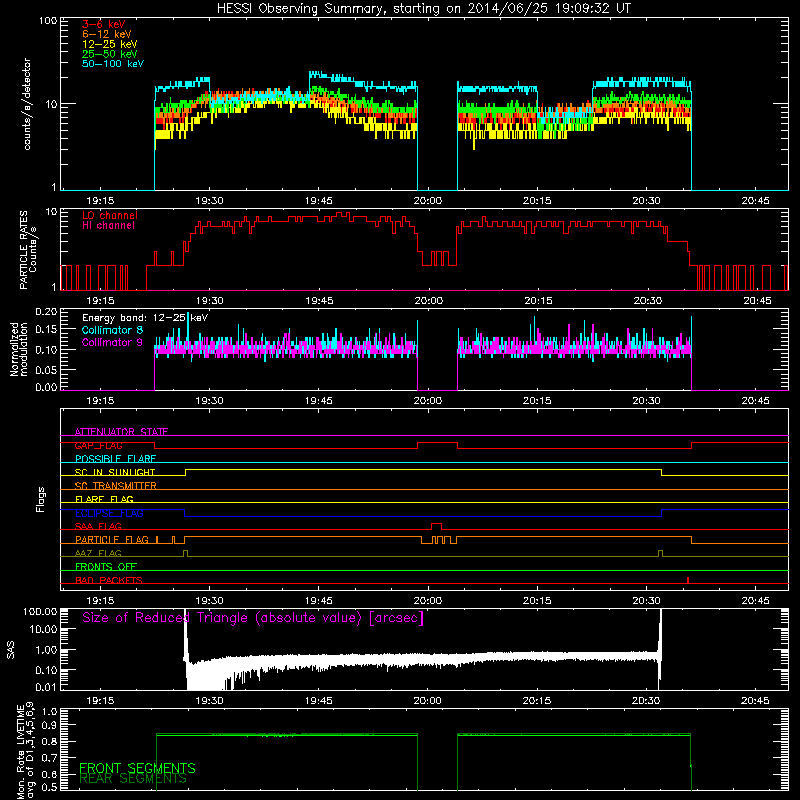Click the FLARE_FLAG label

104,499
